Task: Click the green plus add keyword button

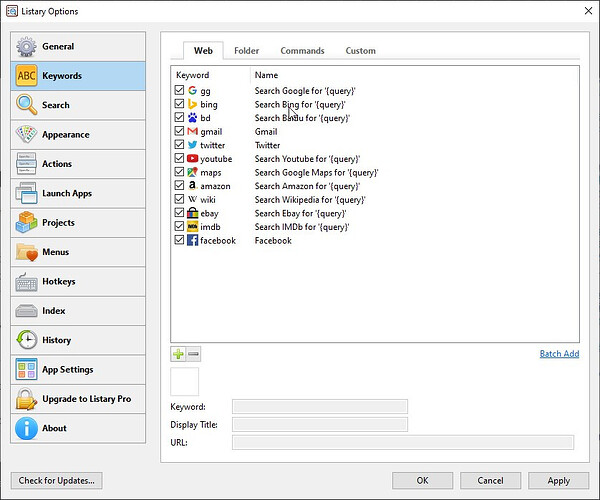Action: (x=178, y=354)
